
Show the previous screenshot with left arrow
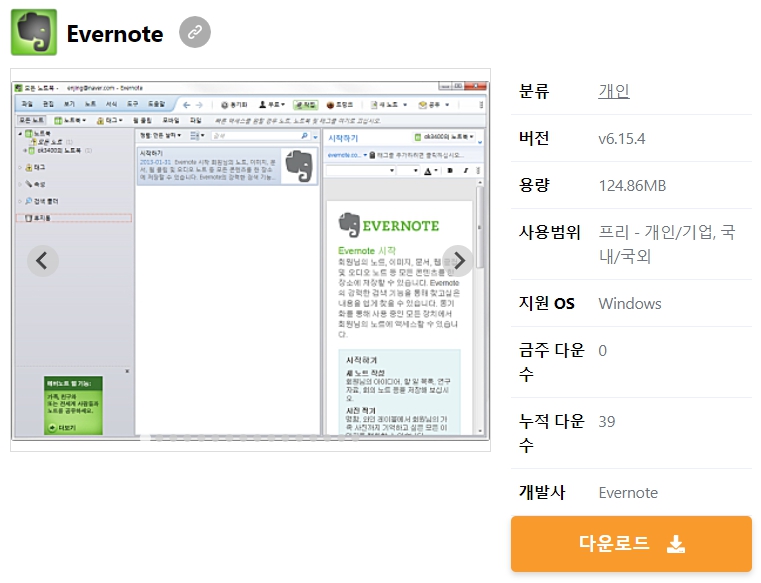tap(43, 261)
